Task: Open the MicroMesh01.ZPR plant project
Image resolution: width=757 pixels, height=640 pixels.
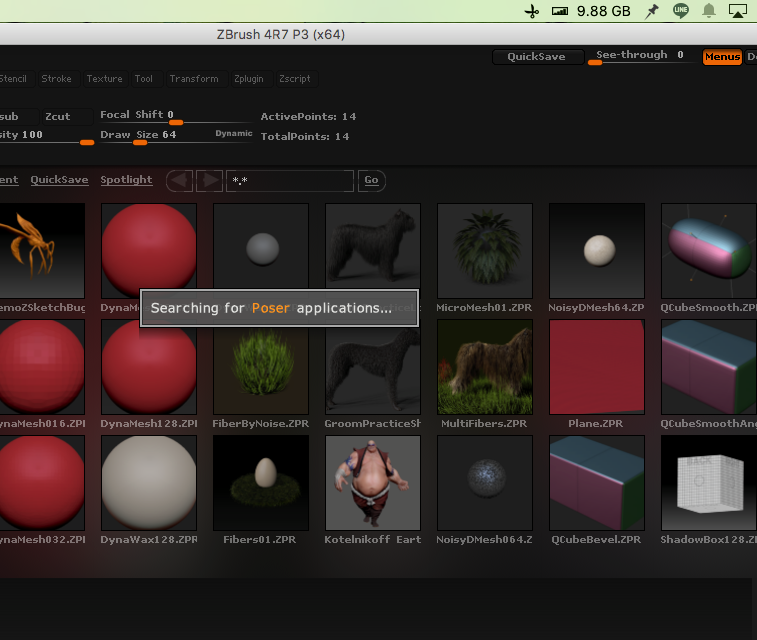Action: 485,250
